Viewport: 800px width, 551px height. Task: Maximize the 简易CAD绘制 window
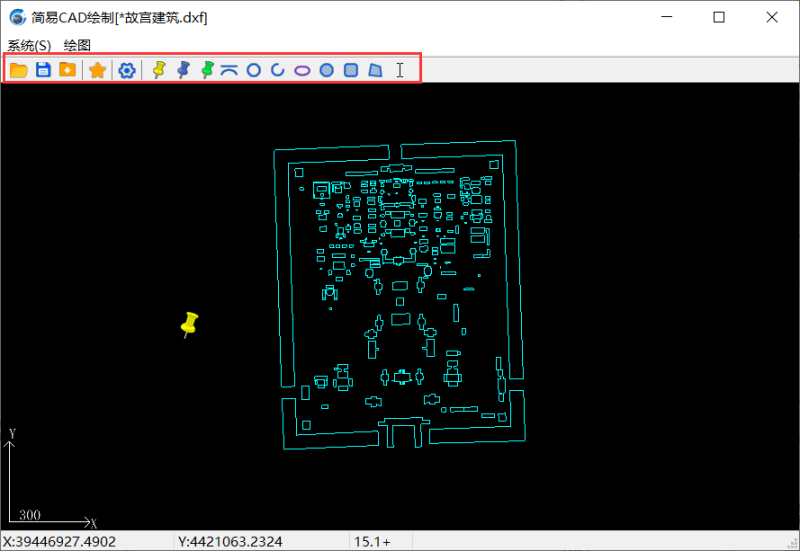[719, 17]
